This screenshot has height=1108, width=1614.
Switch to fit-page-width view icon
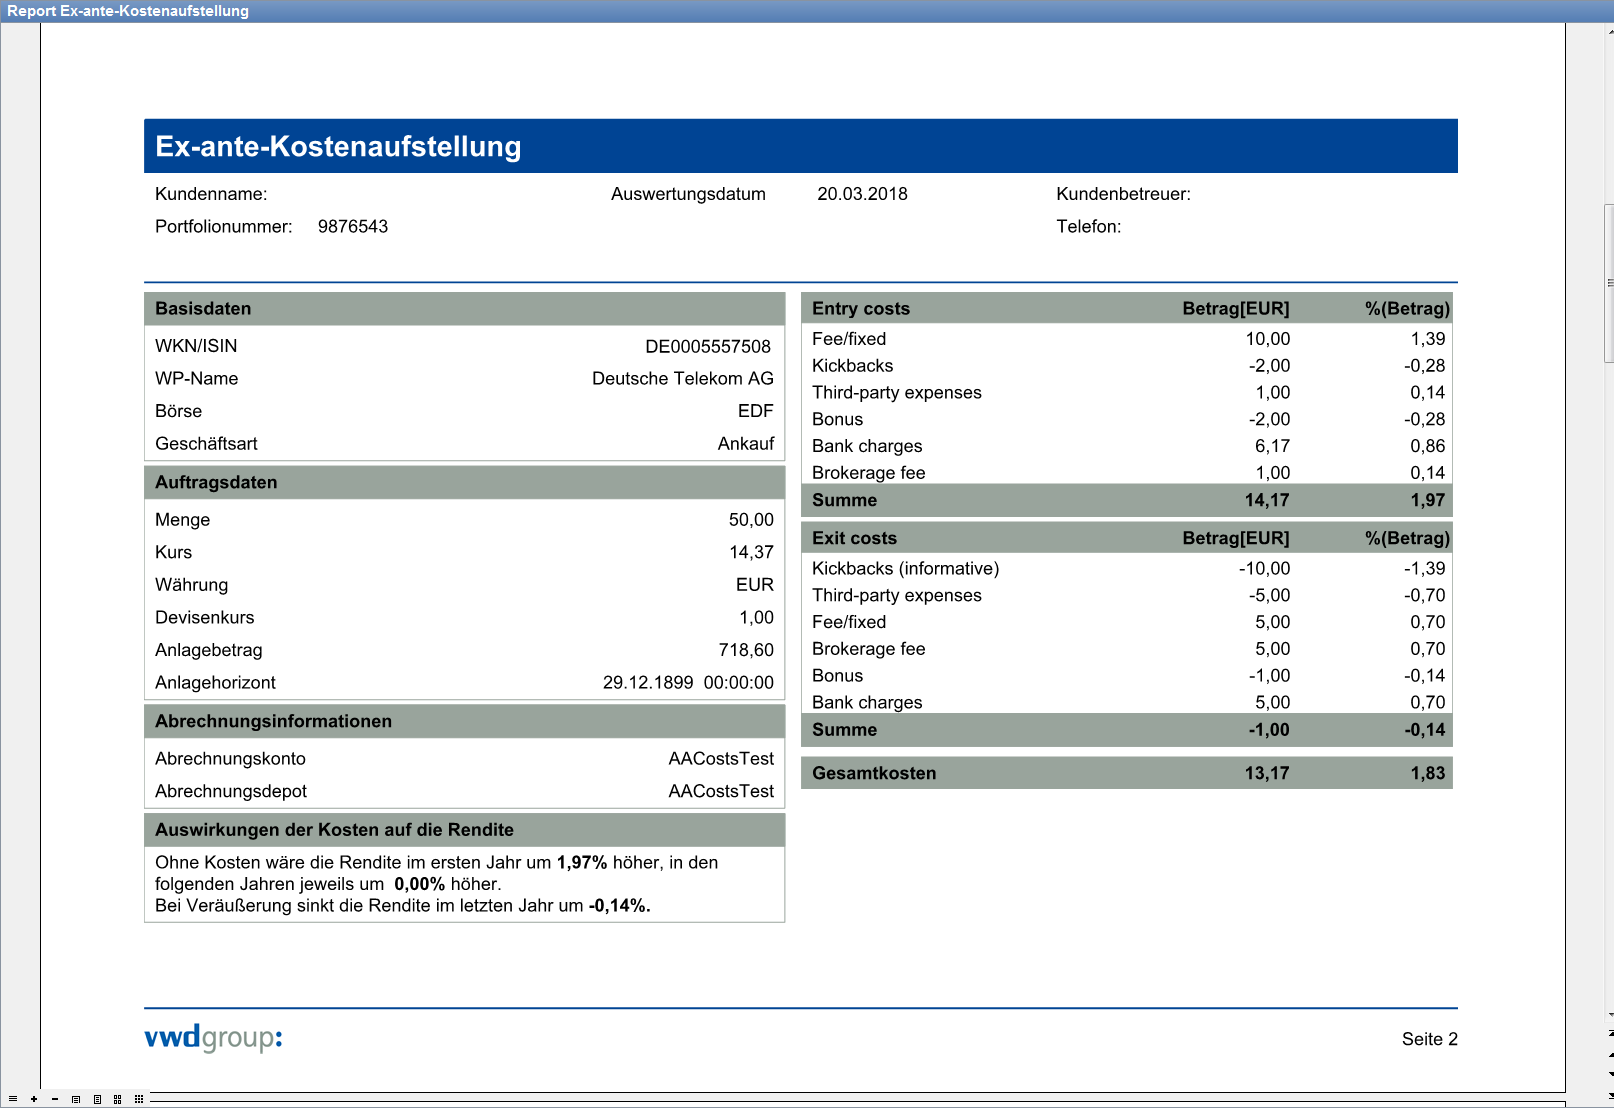coord(76,1098)
